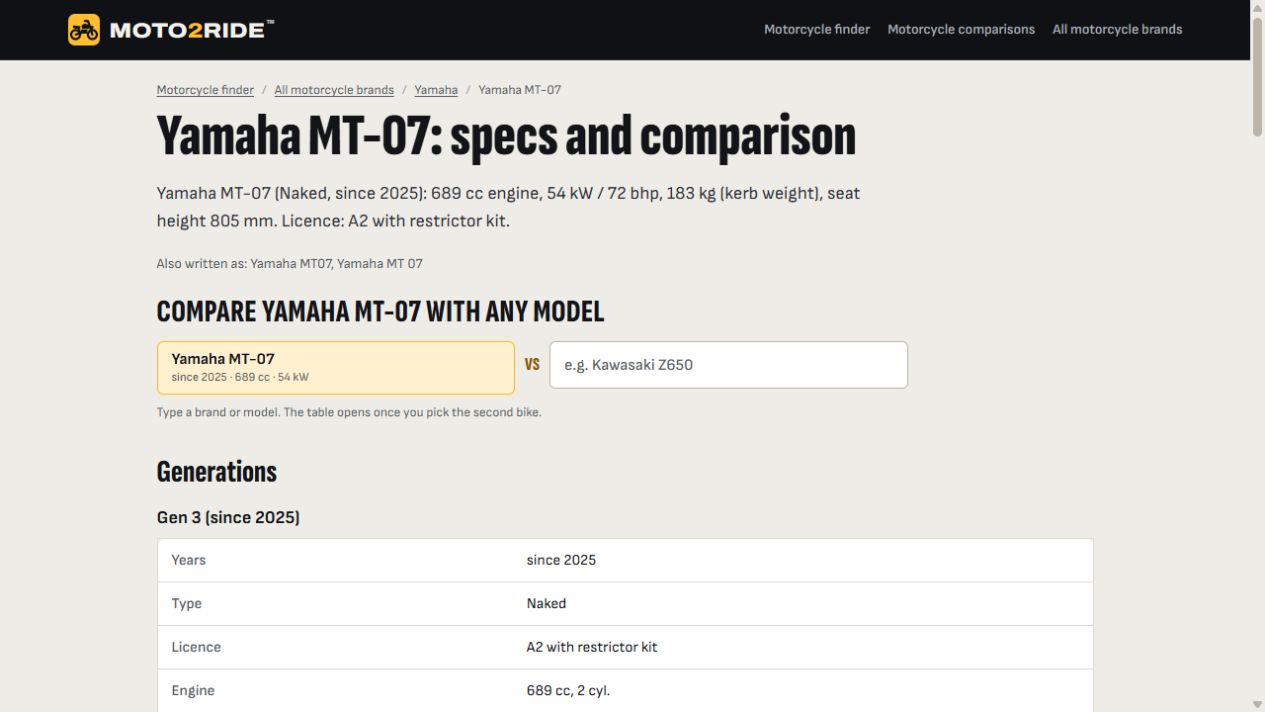Open All motorcycle brands in top navigation

[x=1117, y=30]
